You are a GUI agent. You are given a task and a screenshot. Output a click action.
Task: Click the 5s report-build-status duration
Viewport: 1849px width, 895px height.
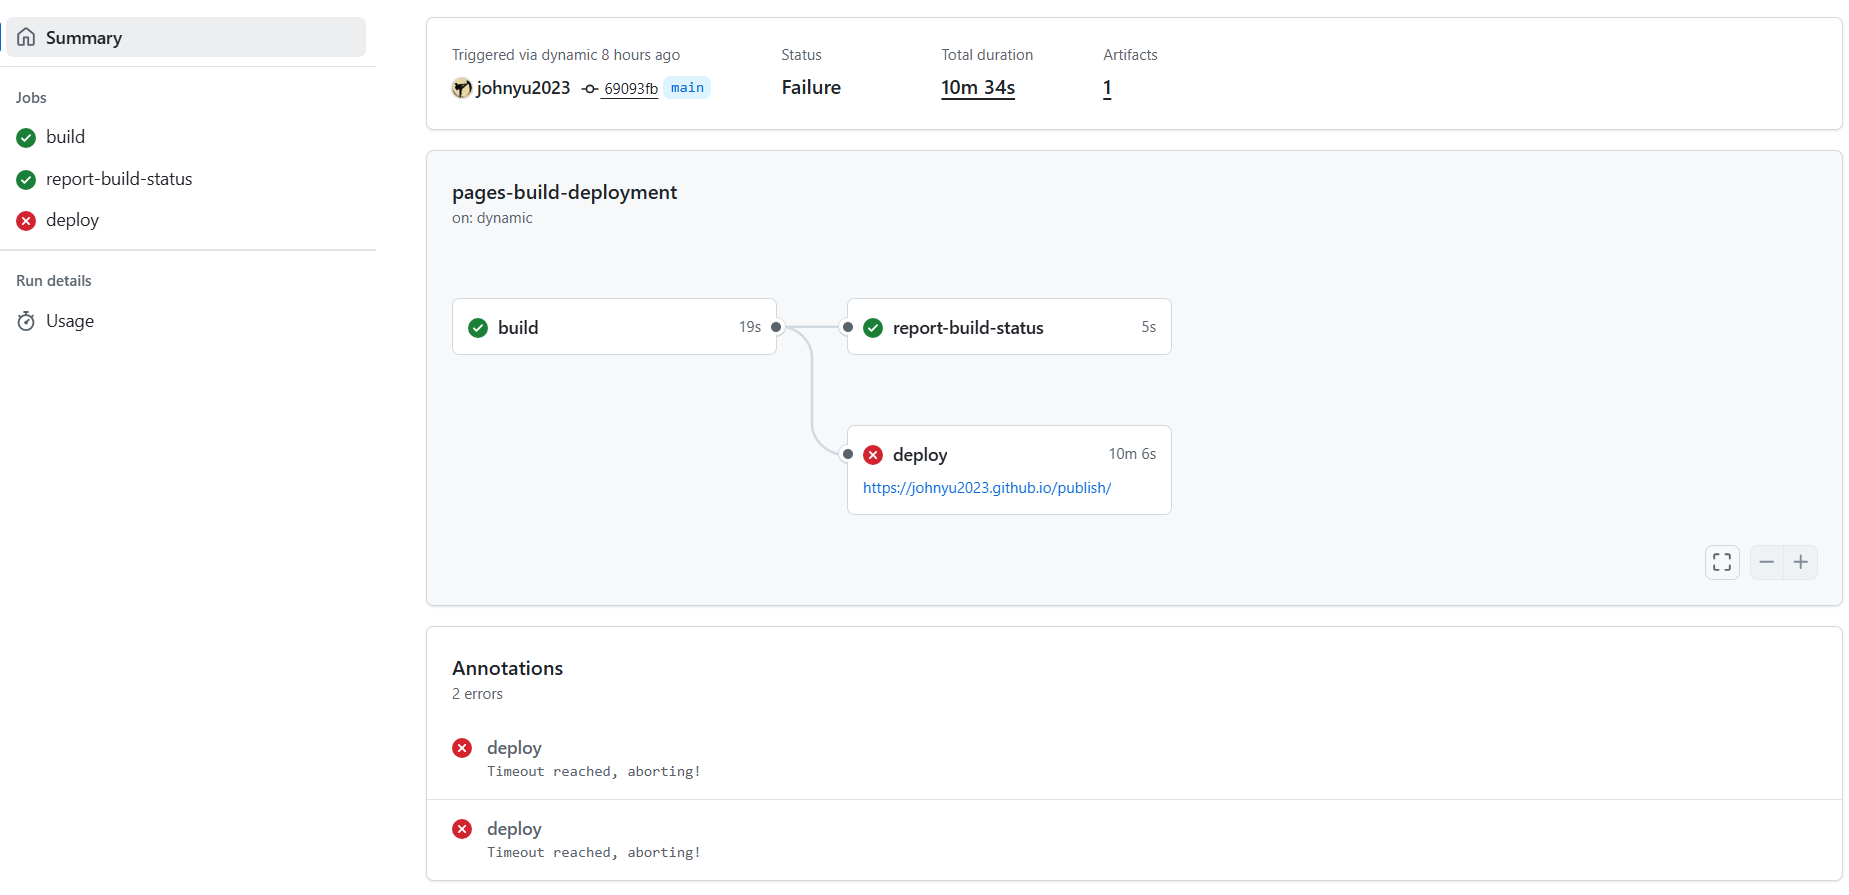click(1149, 327)
